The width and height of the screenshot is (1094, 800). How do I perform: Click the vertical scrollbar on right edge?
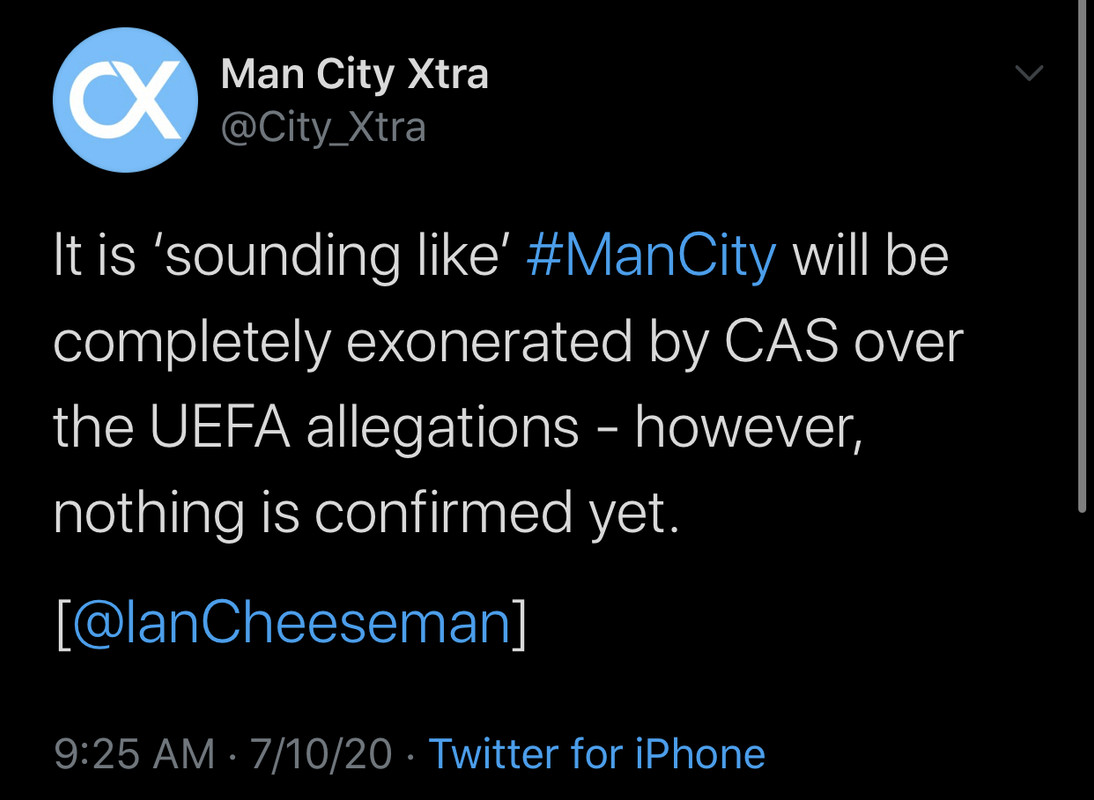[1082, 250]
